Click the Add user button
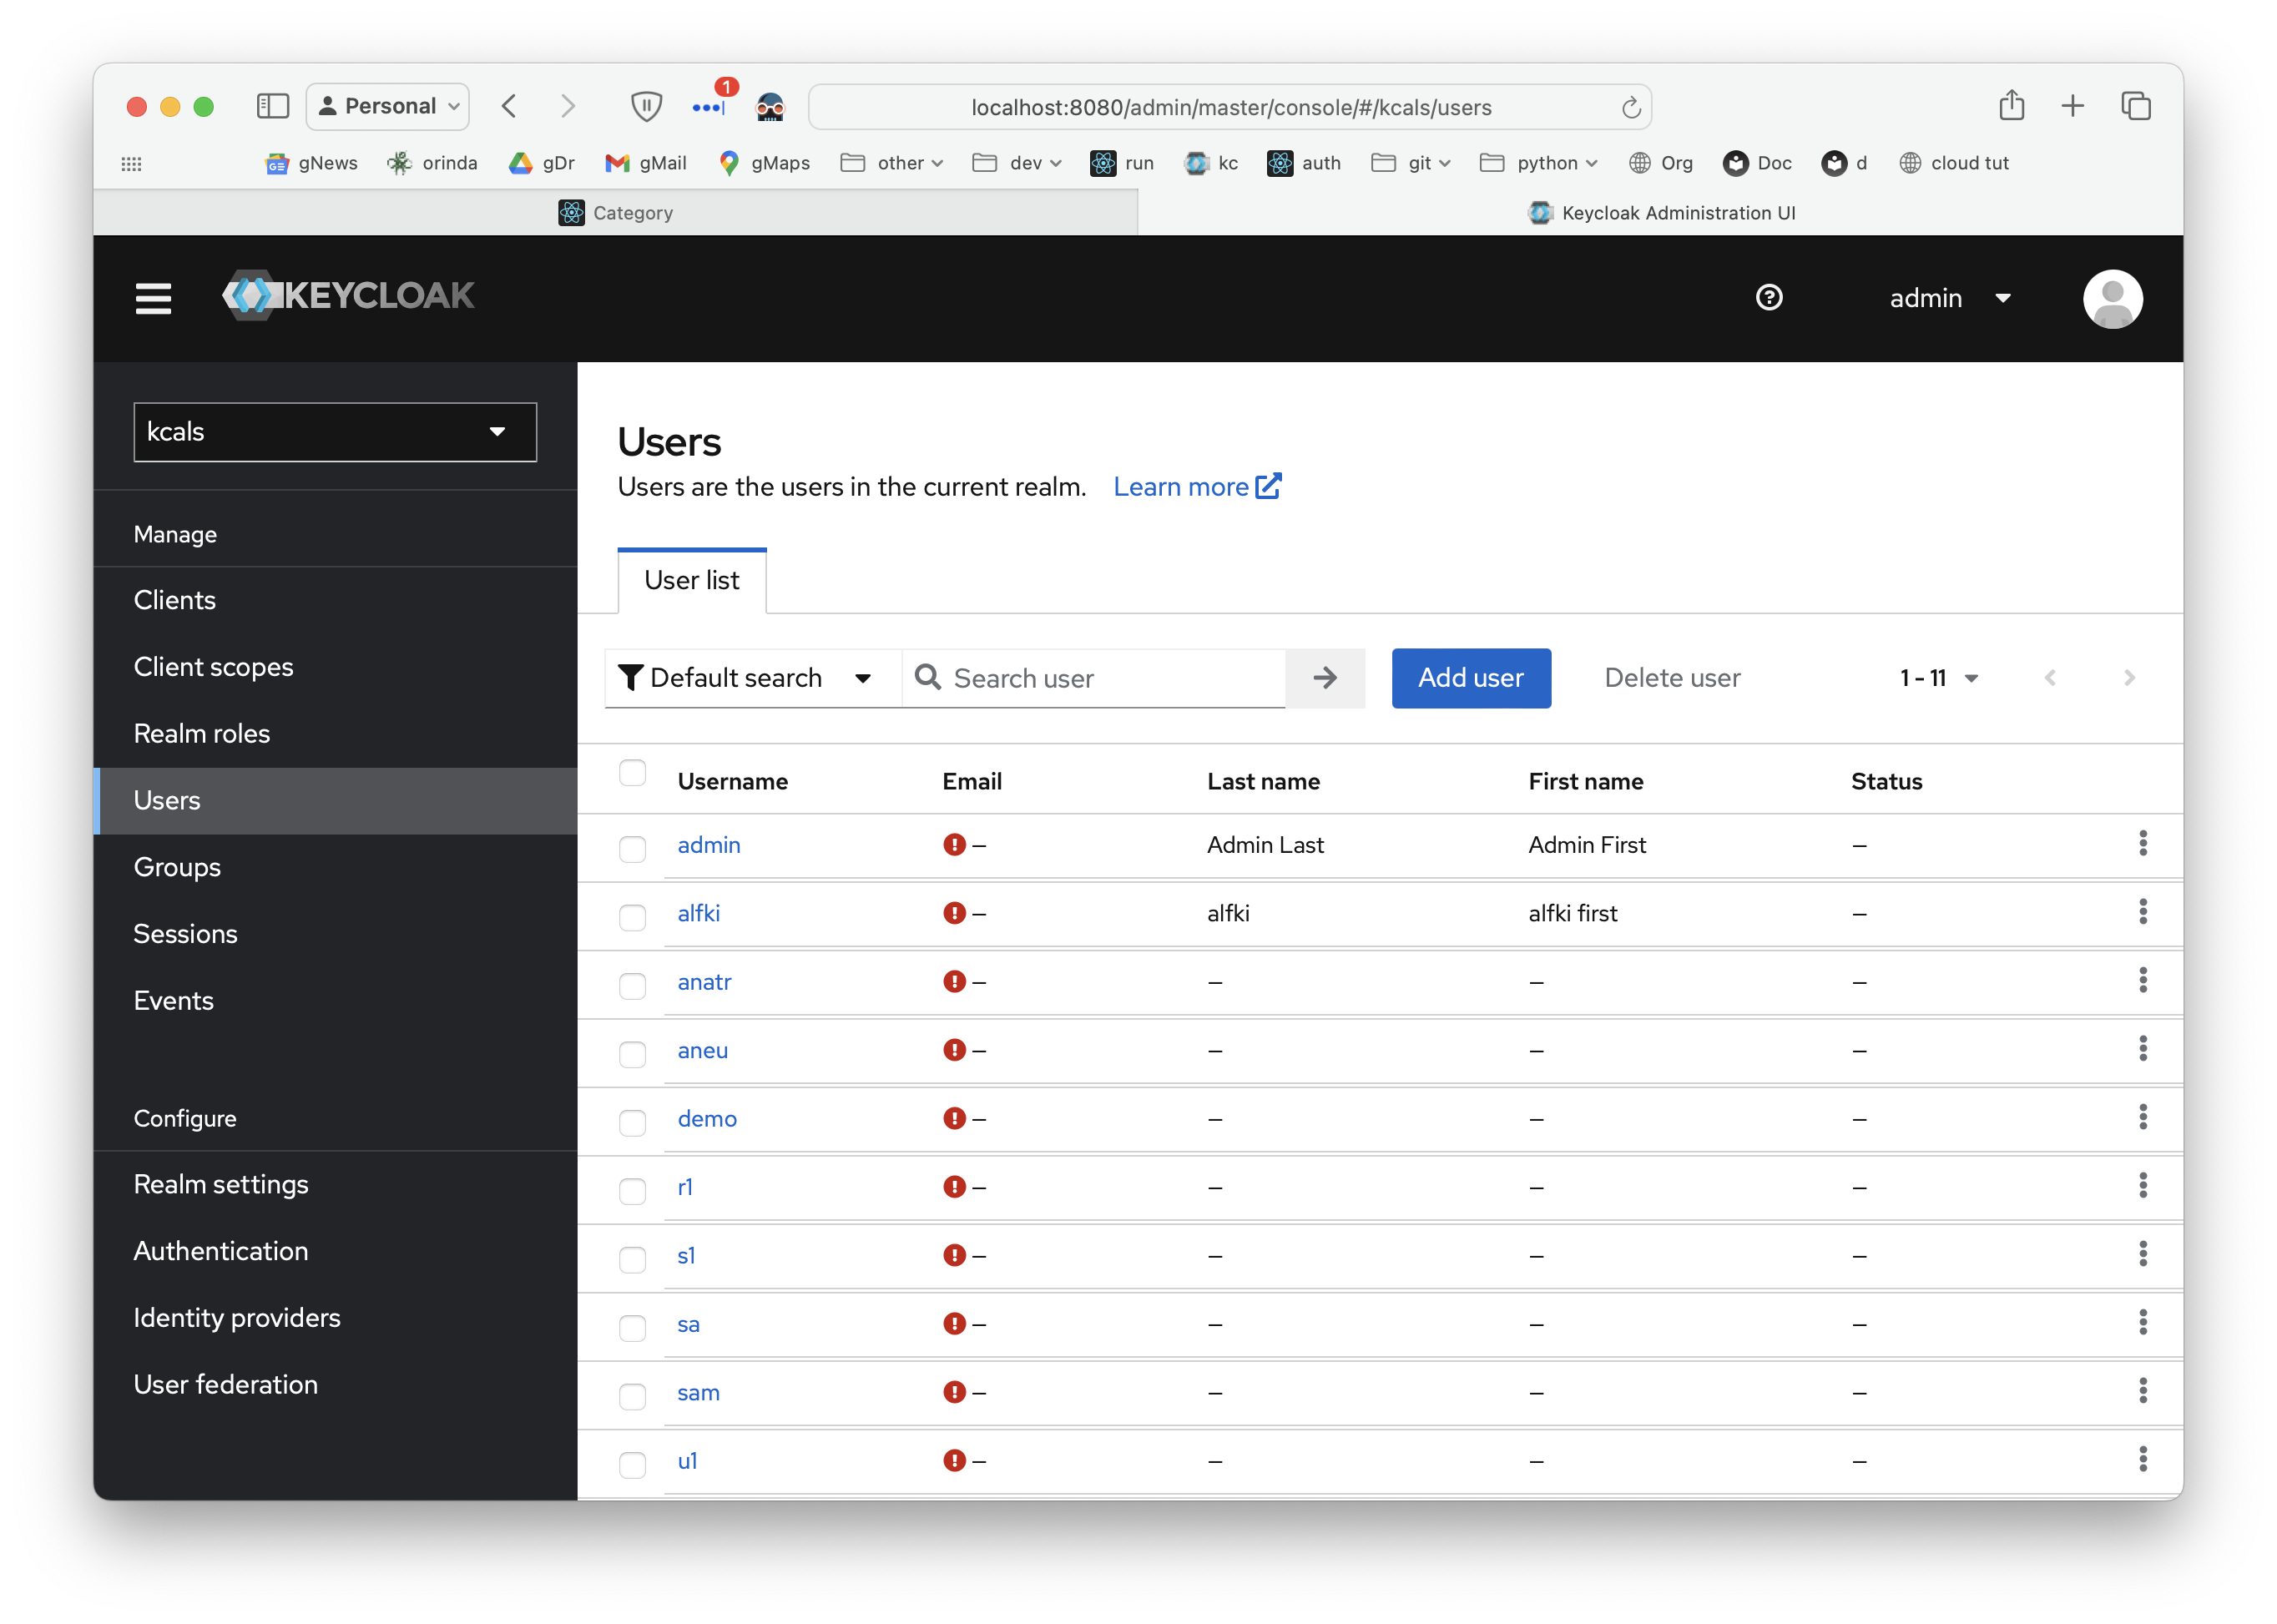The image size is (2277, 1624). [1470, 678]
